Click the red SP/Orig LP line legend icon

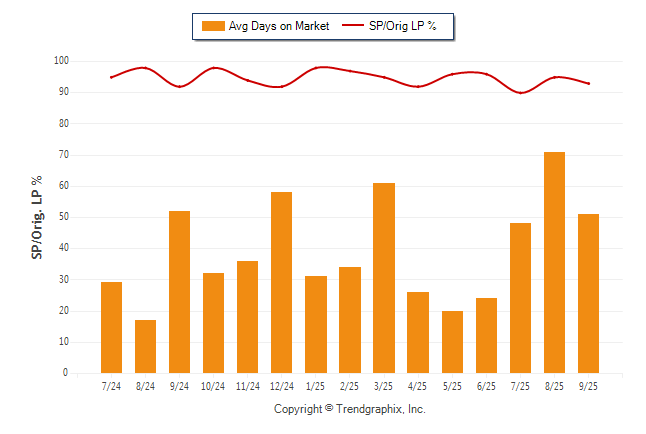(x=355, y=26)
